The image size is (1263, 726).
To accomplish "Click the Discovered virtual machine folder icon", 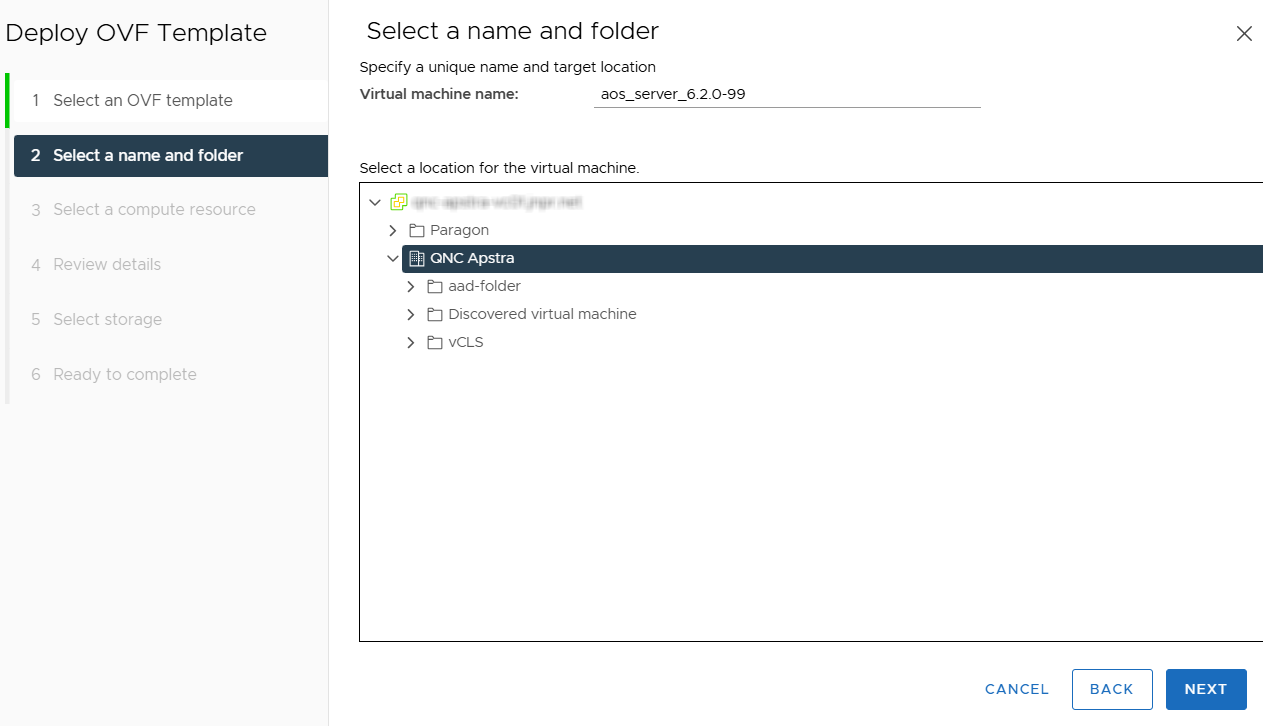I will point(435,314).
